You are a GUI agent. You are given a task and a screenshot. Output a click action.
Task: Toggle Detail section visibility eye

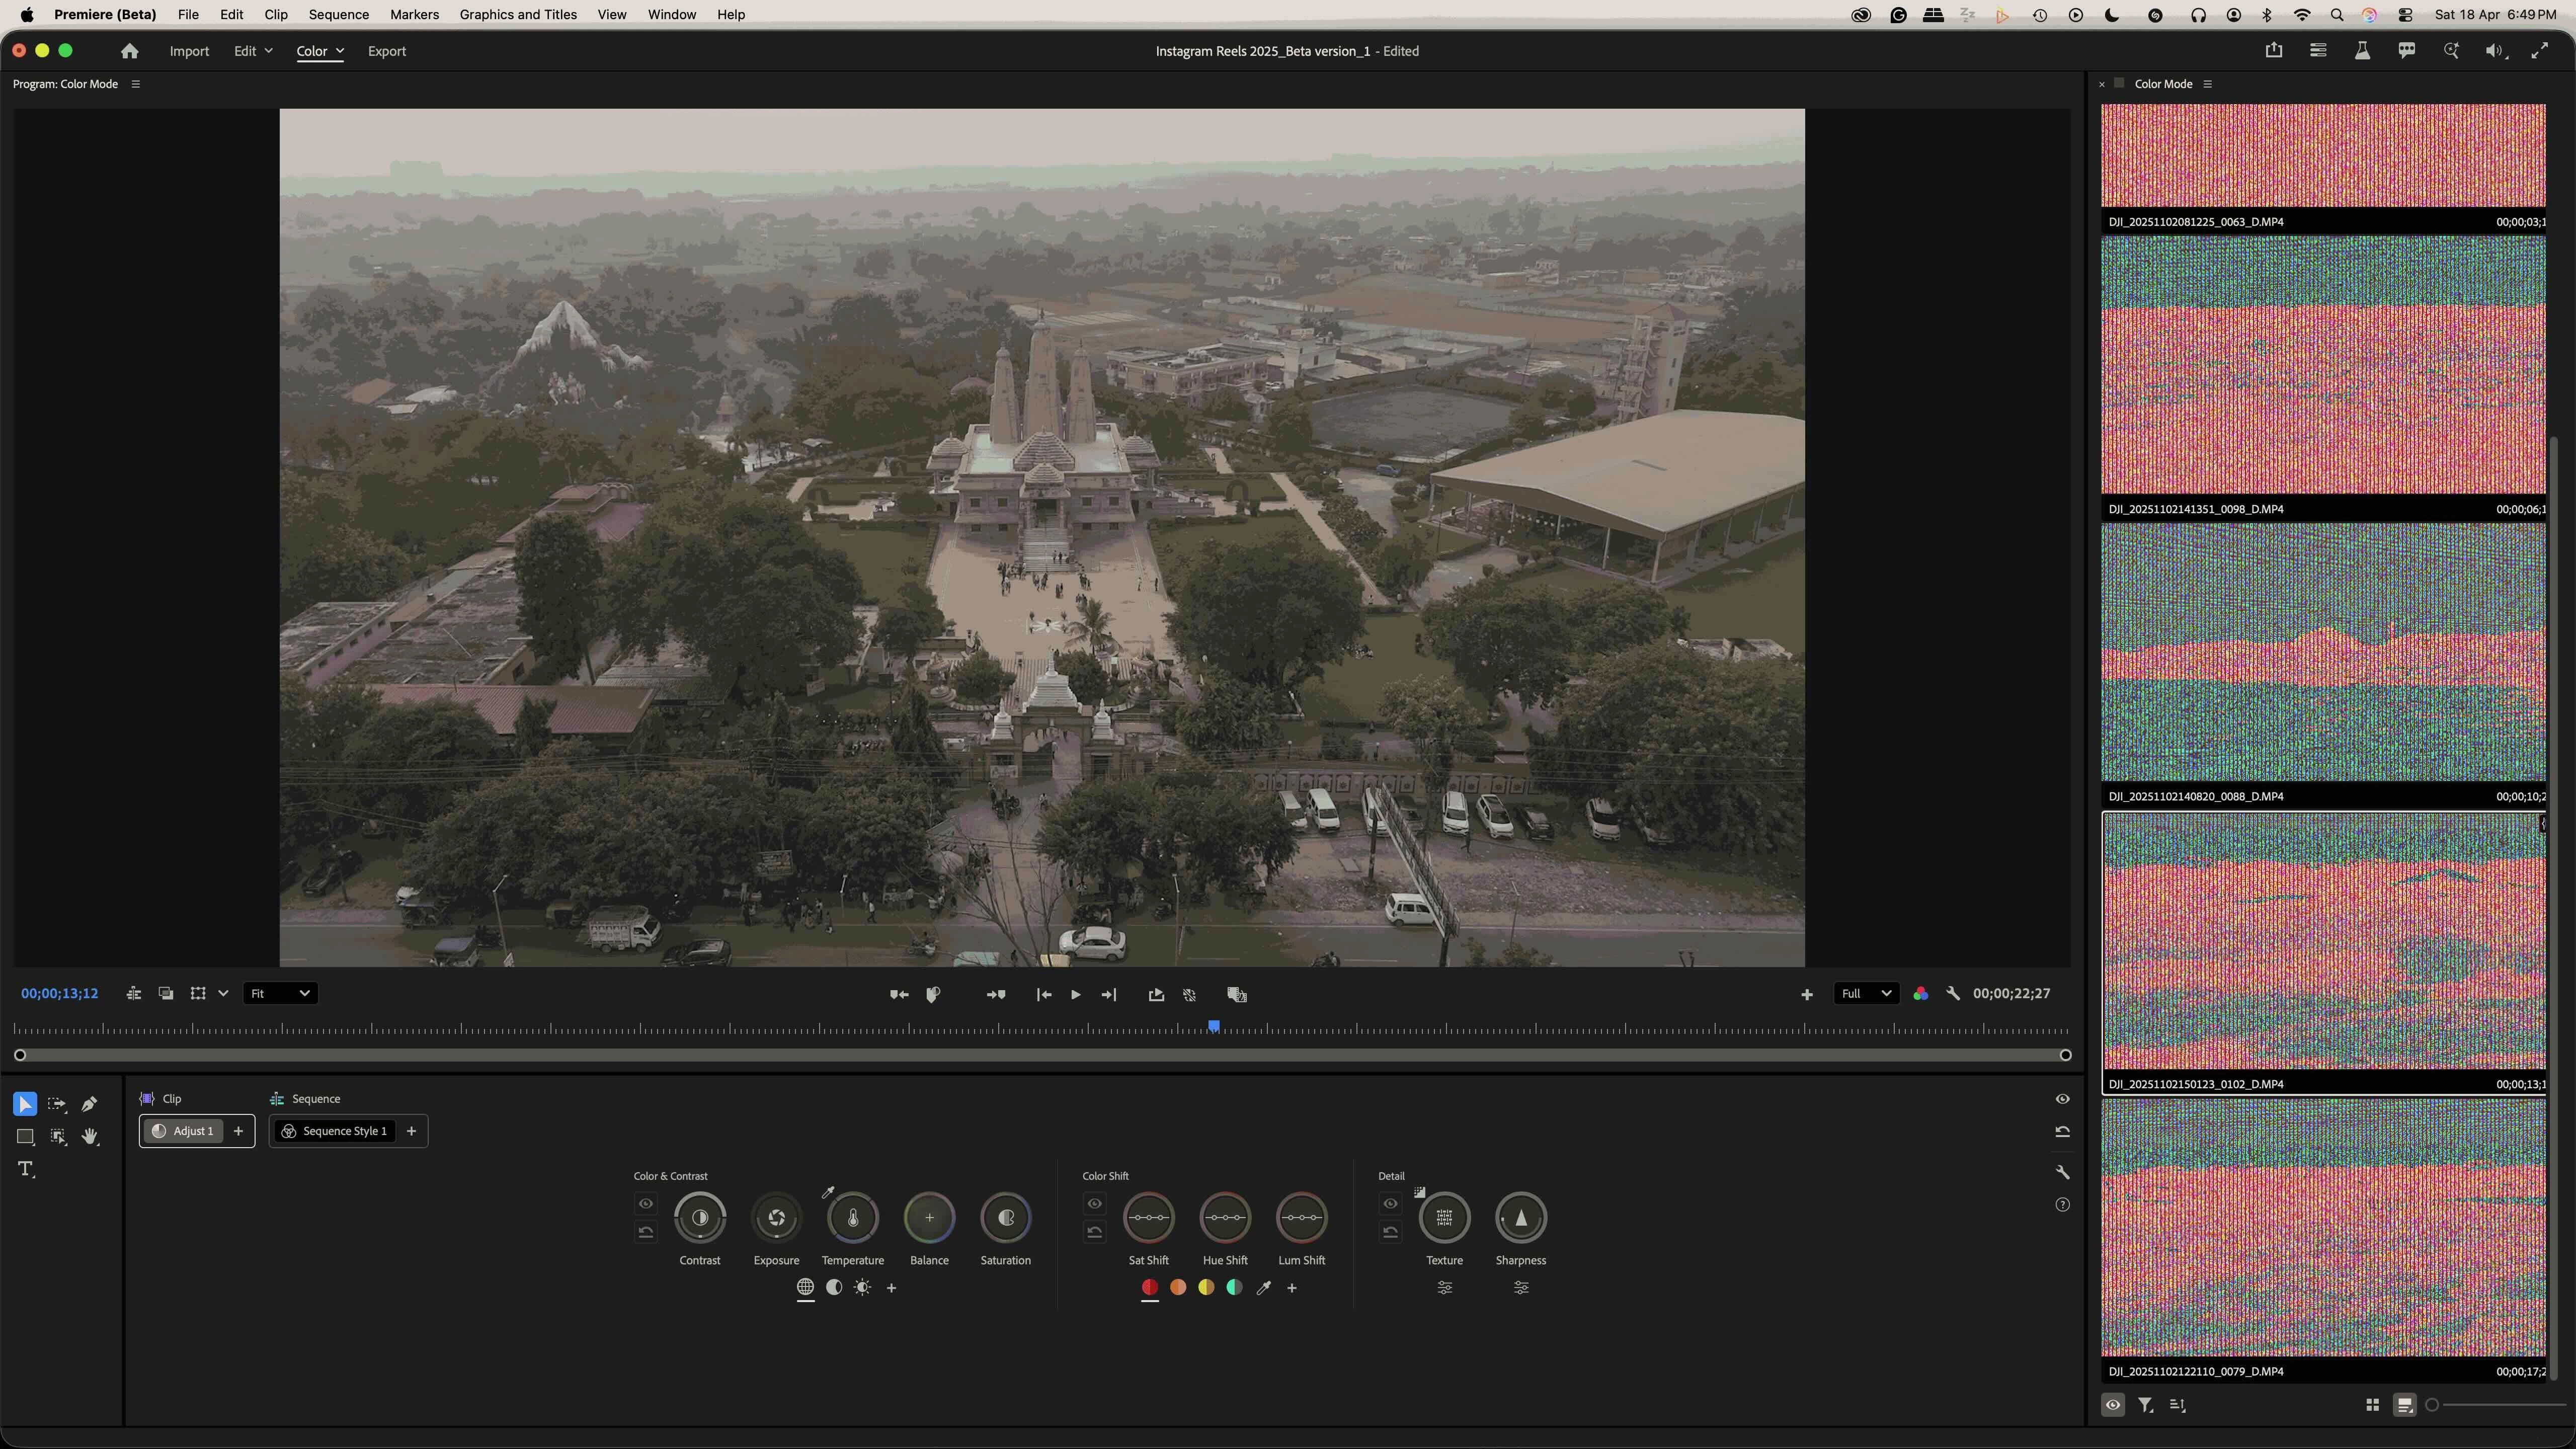(x=1390, y=1203)
